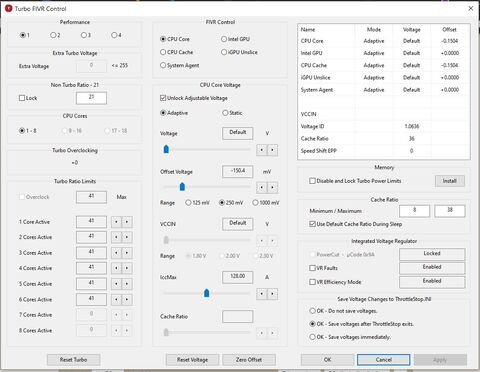Decrease IccMax with the left arrow

[262, 294]
